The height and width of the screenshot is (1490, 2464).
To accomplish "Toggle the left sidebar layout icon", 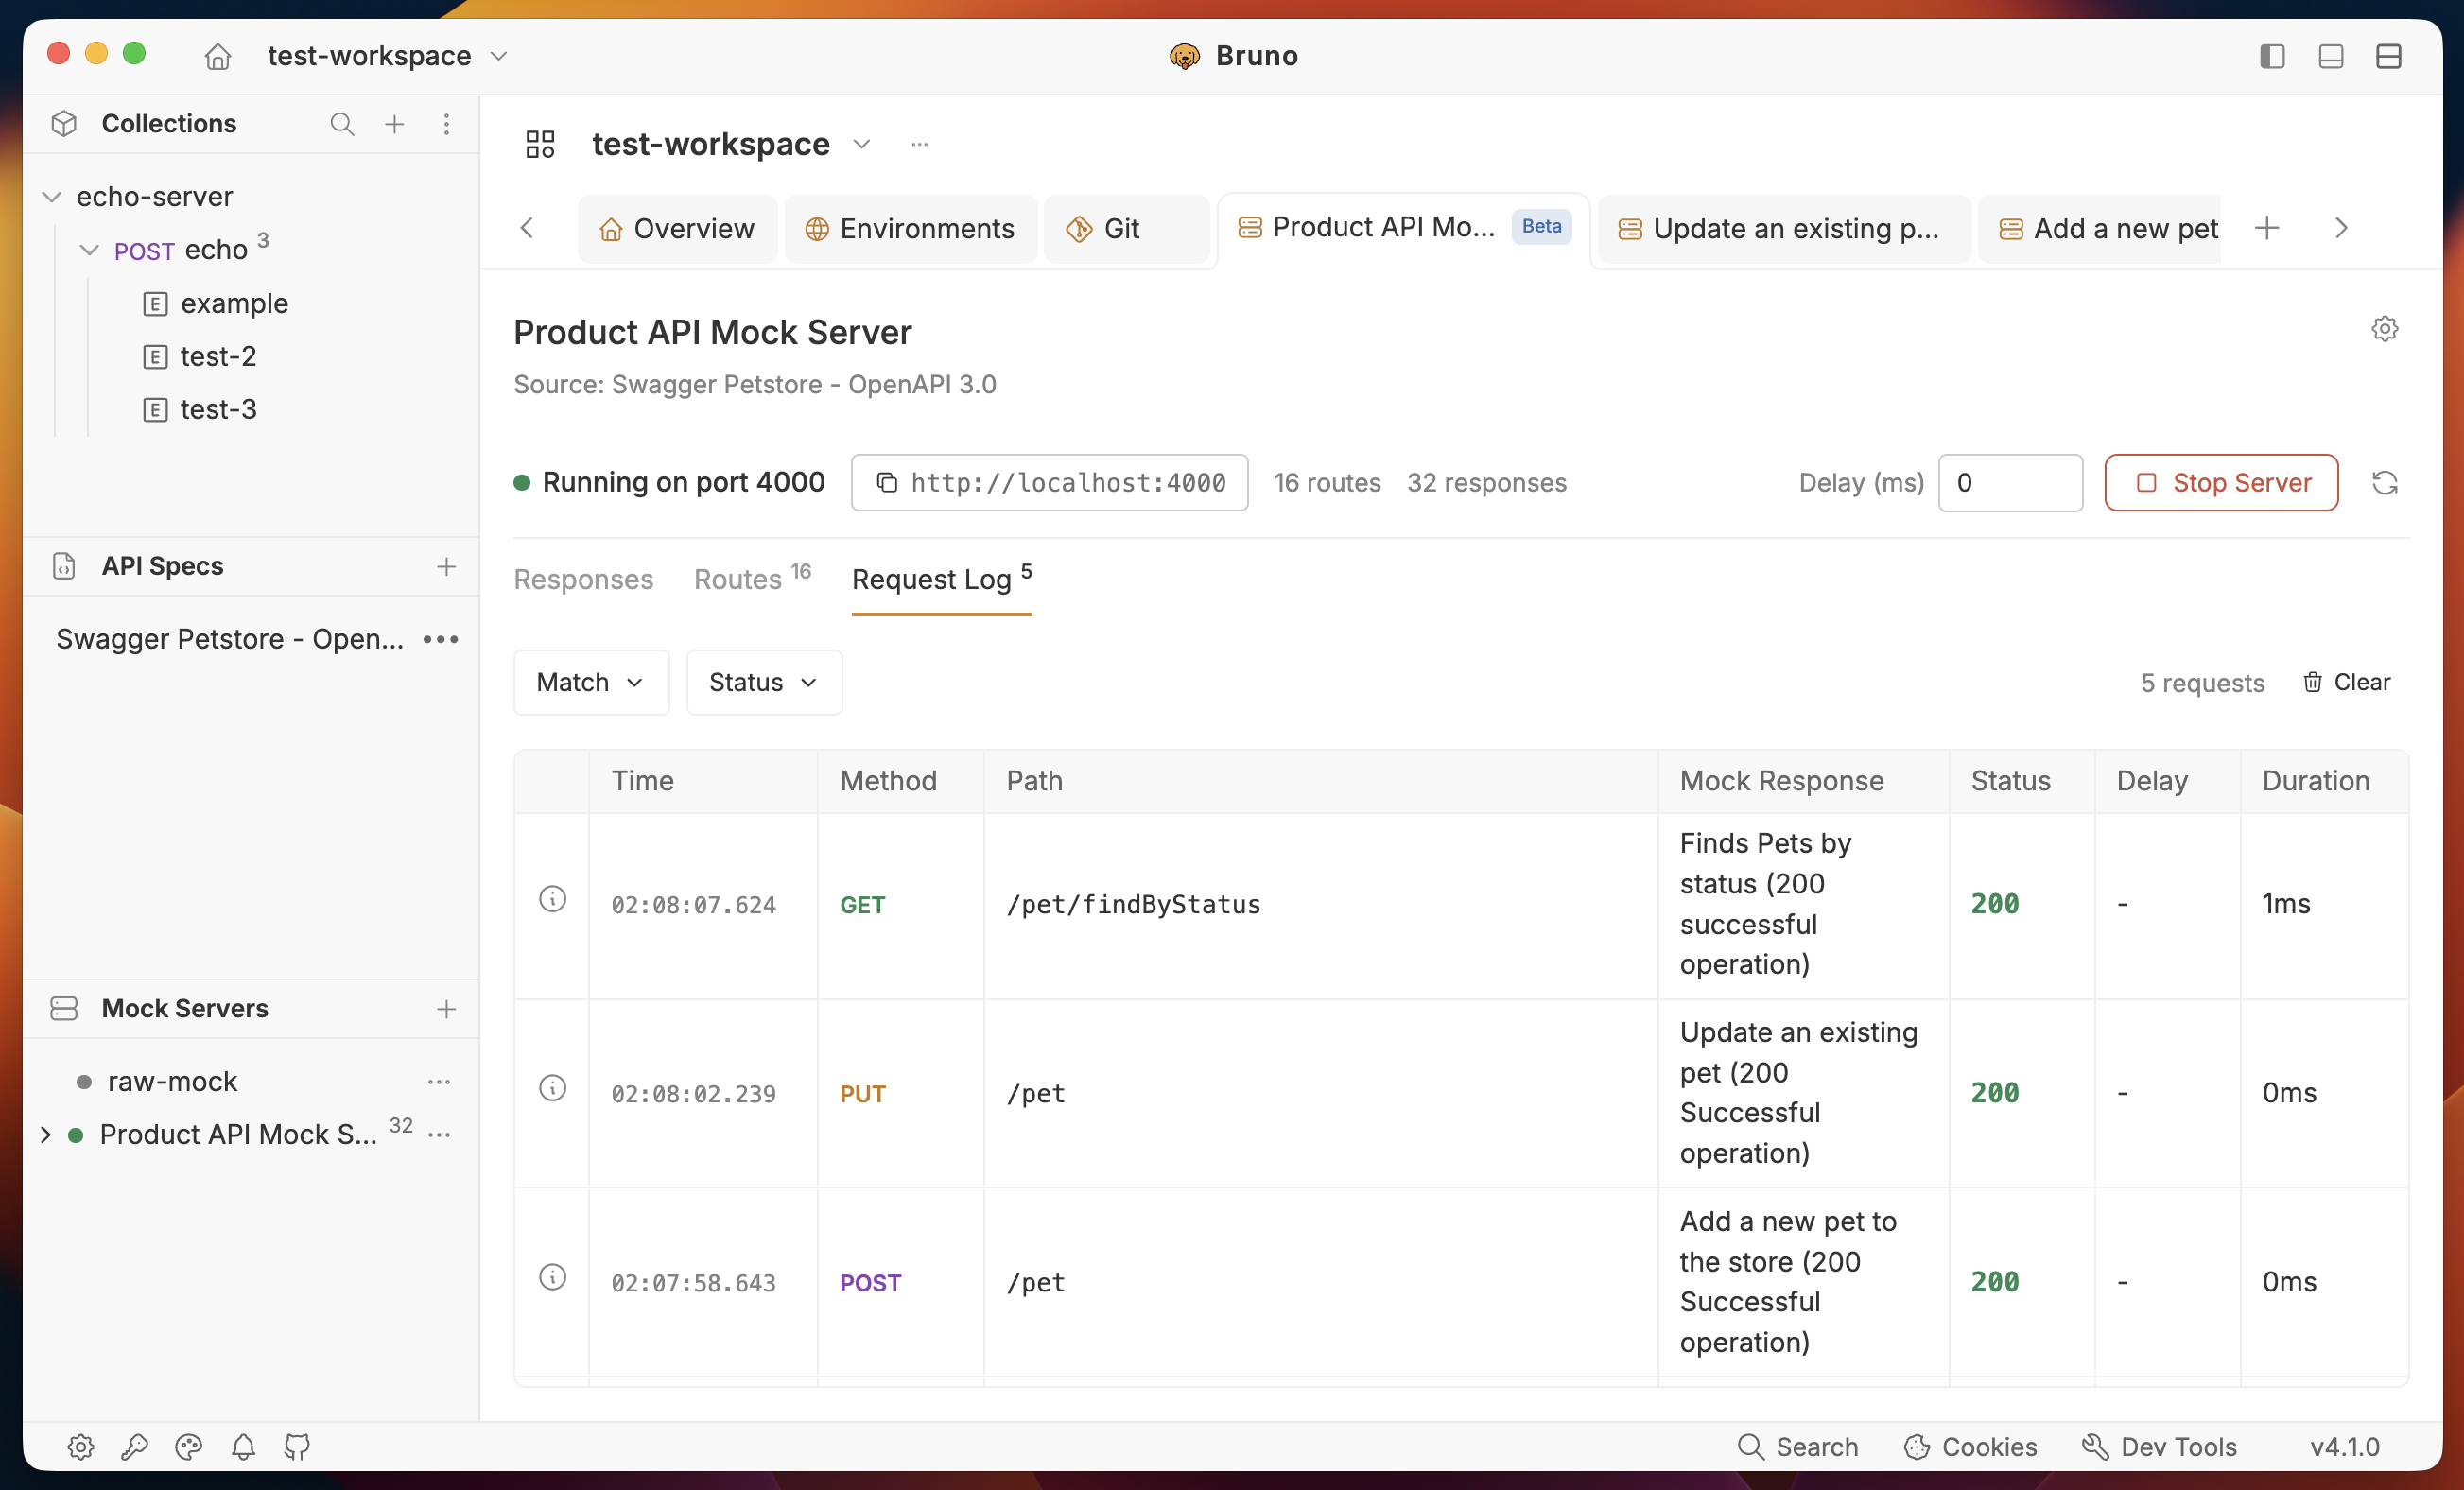I will click(x=2272, y=56).
